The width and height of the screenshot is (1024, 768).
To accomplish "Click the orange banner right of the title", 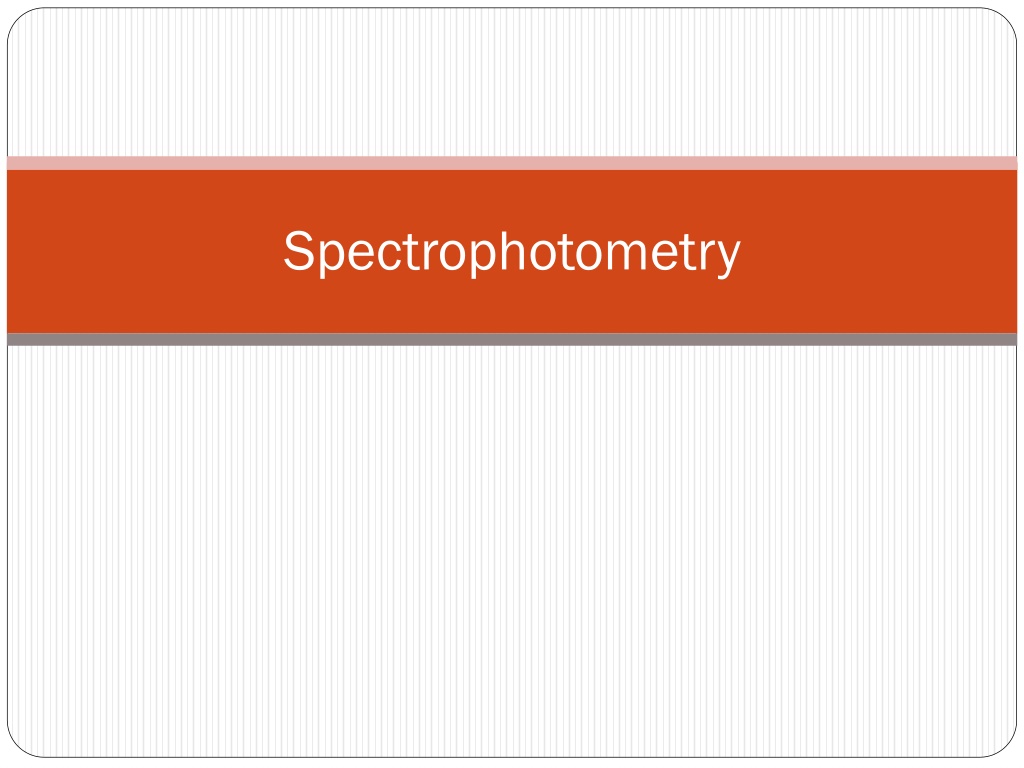I will point(879,251).
